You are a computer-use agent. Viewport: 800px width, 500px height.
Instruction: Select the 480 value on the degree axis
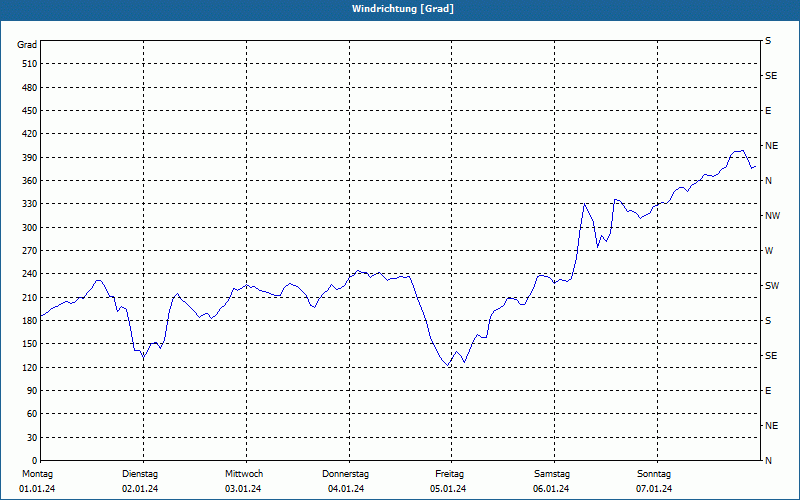[29, 88]
